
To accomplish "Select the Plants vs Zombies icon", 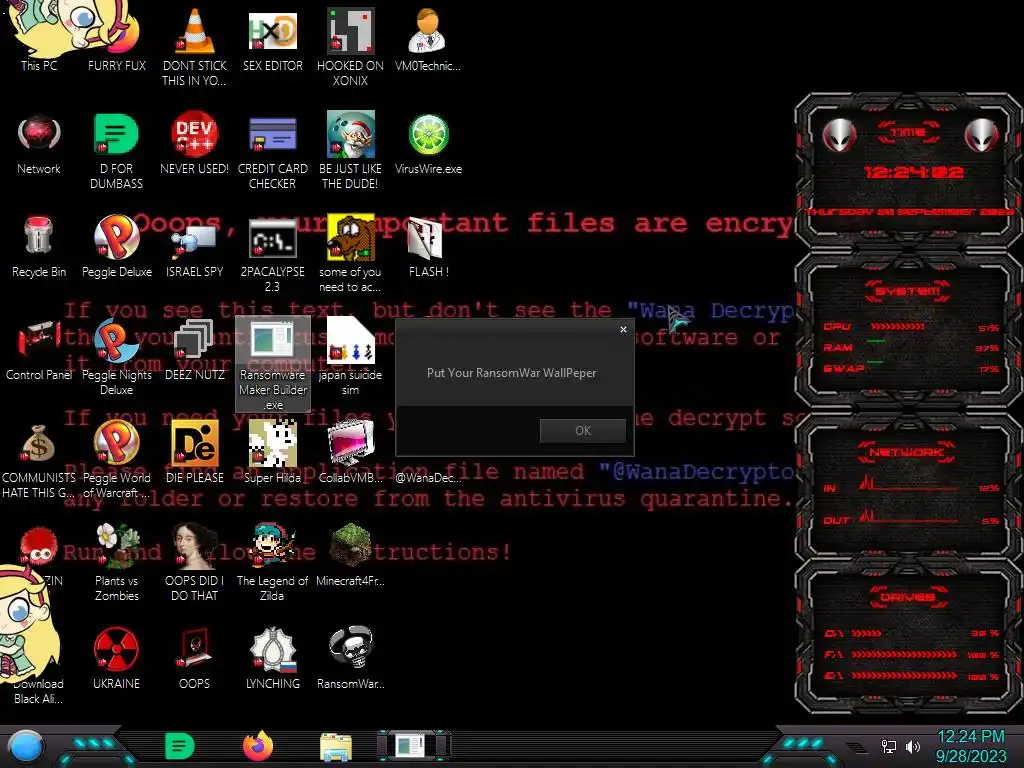I will click(x=116, y=562).
